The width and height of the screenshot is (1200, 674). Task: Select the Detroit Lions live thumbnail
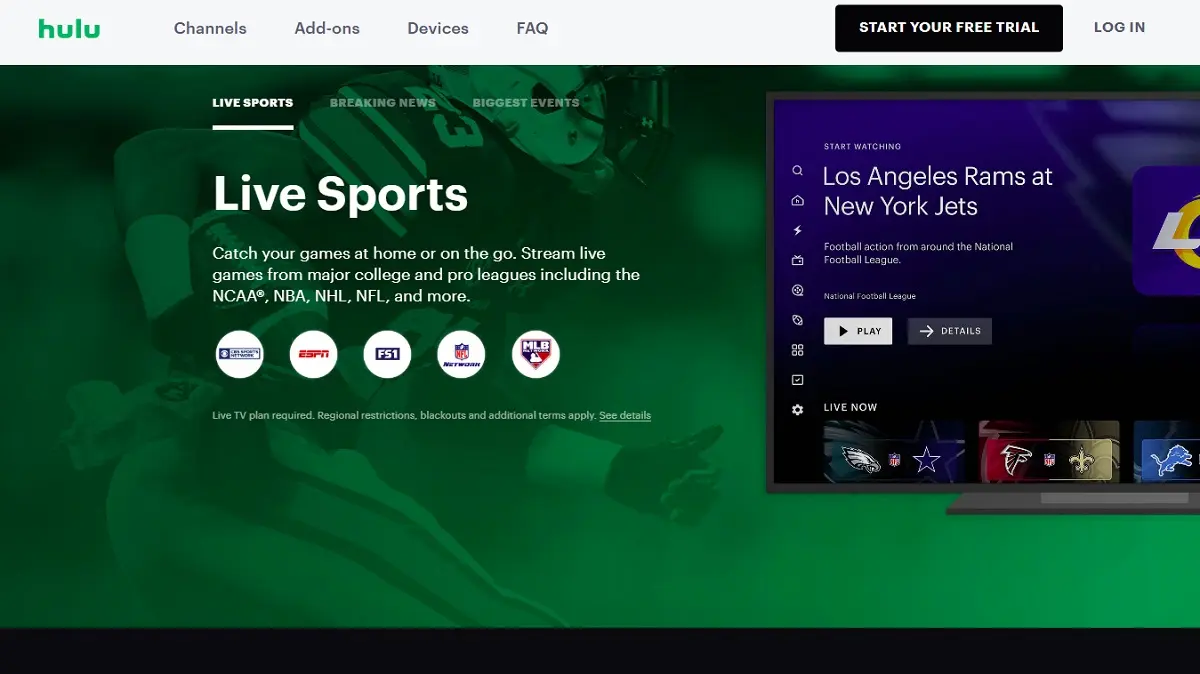(1166, 452)
